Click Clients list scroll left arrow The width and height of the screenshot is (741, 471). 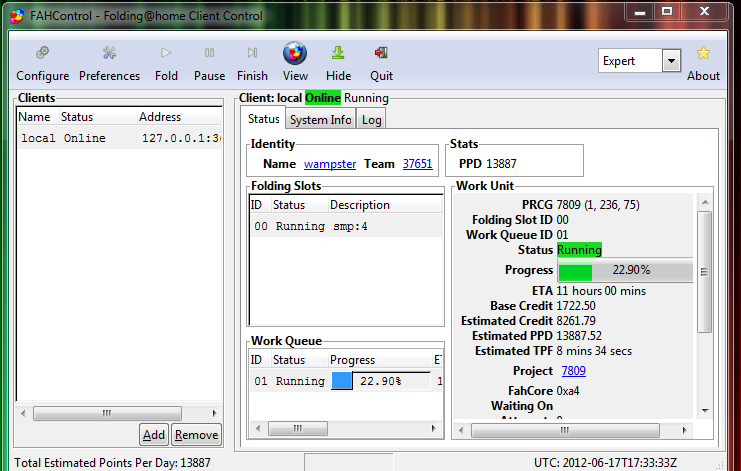click(23, 413)
